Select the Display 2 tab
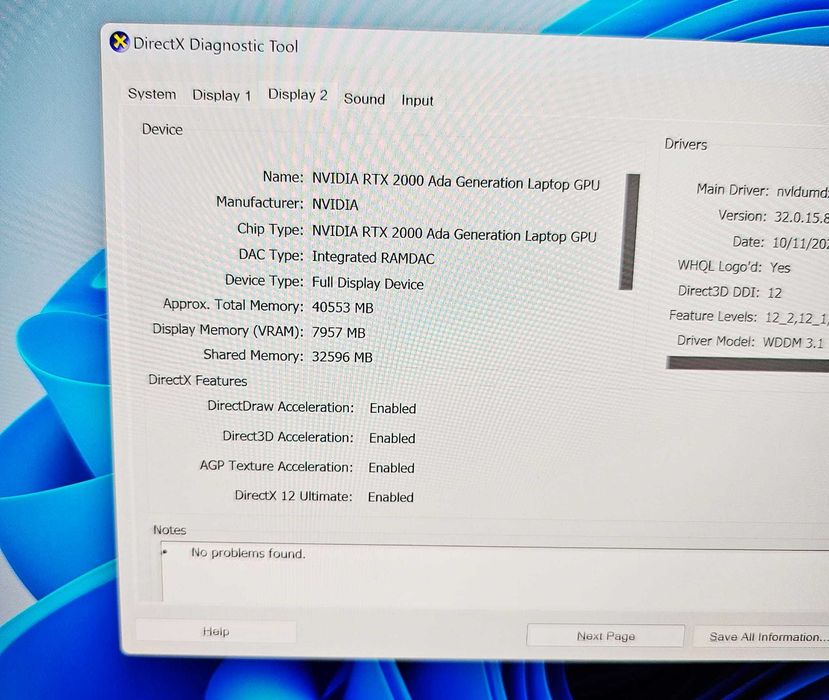The width and height of the screenshot is (829, 700). point(298,95)
